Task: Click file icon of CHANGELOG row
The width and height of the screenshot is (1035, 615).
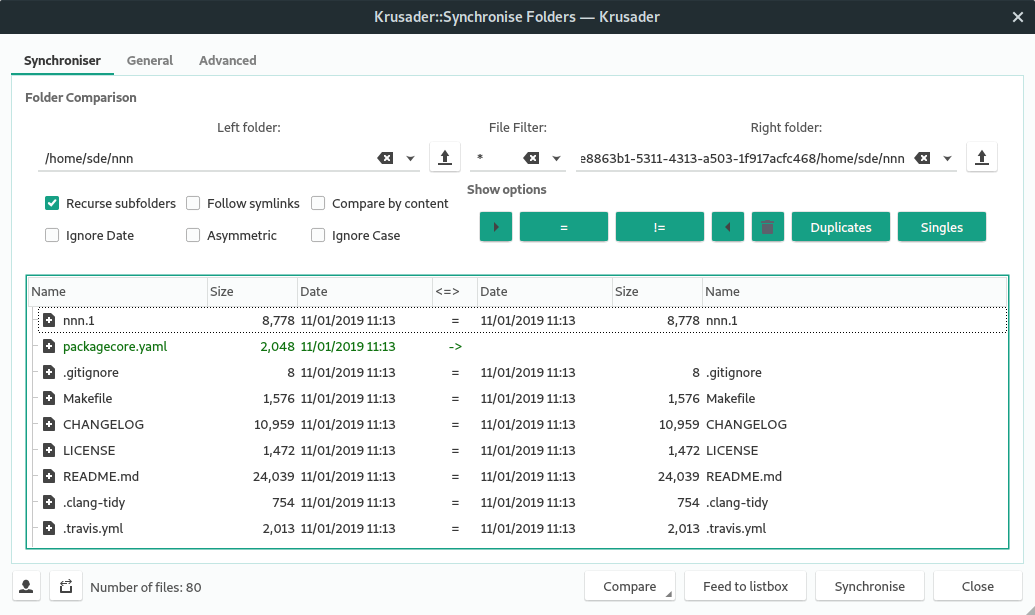Action: tap(49, 424)
